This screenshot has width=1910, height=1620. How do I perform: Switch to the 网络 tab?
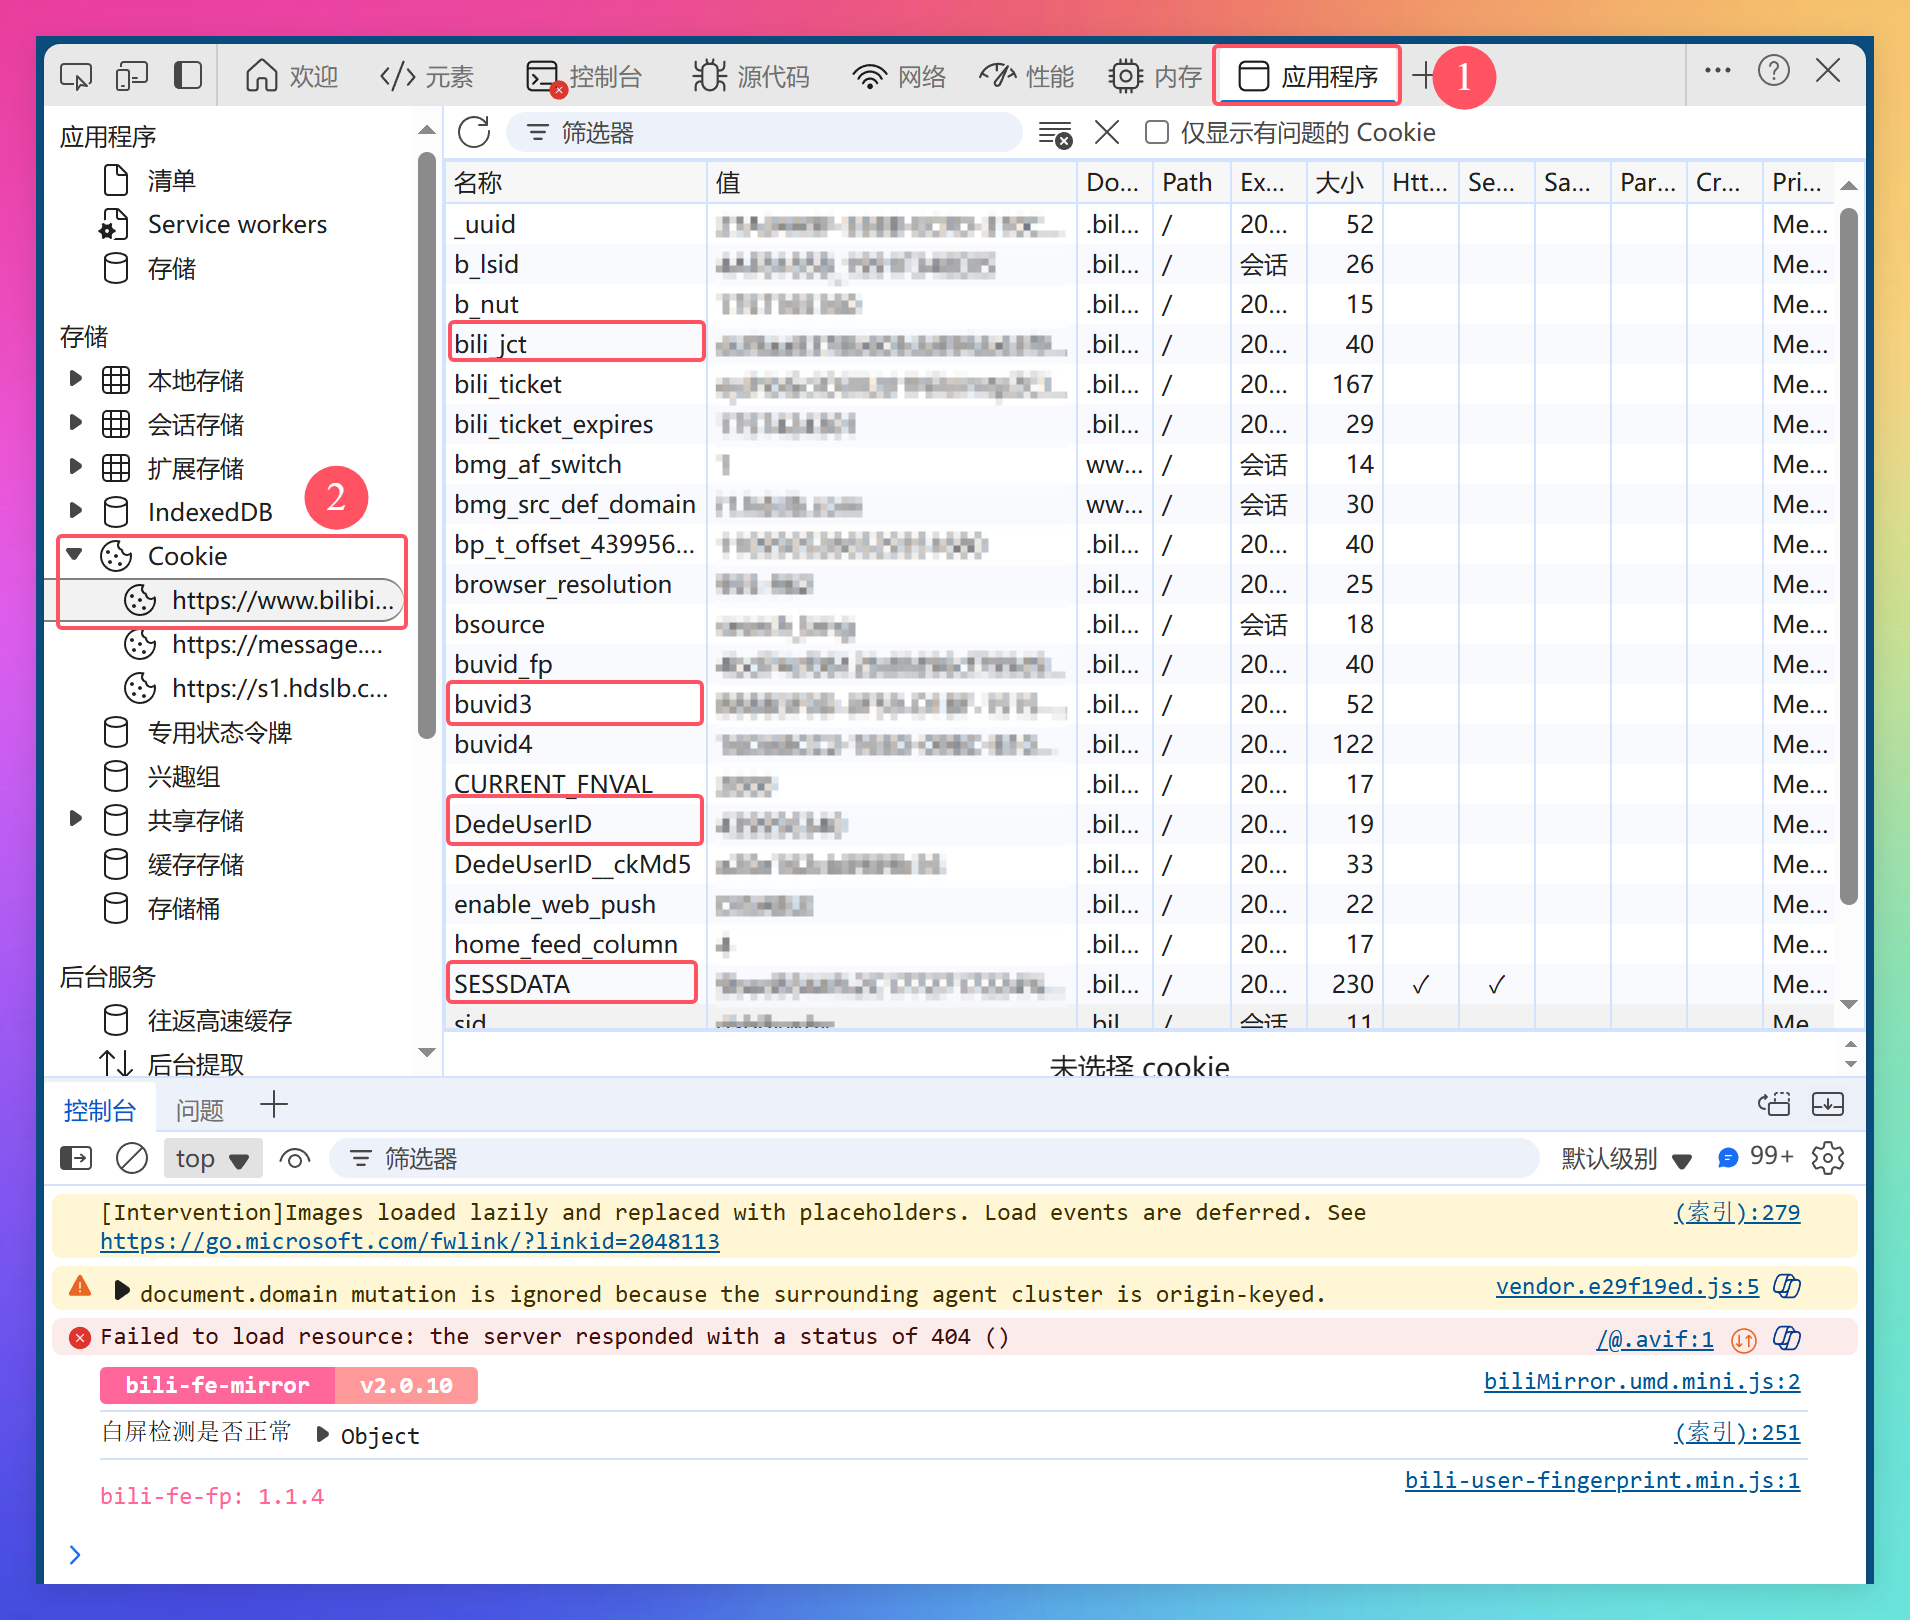point(899,76)
